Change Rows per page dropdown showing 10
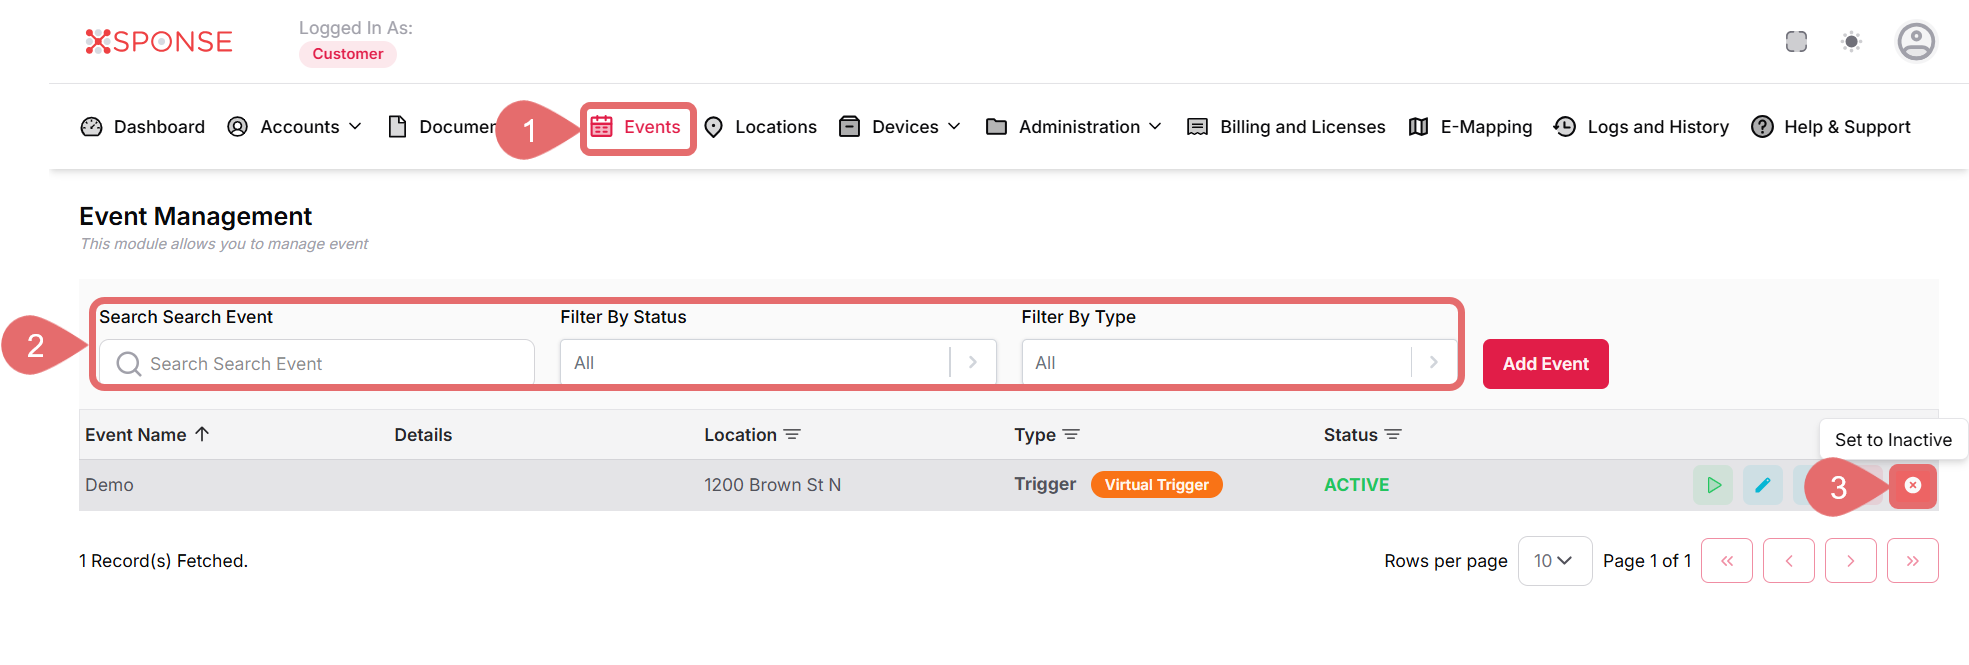Screen dimensions: 1969x665 pos(1553,561)
